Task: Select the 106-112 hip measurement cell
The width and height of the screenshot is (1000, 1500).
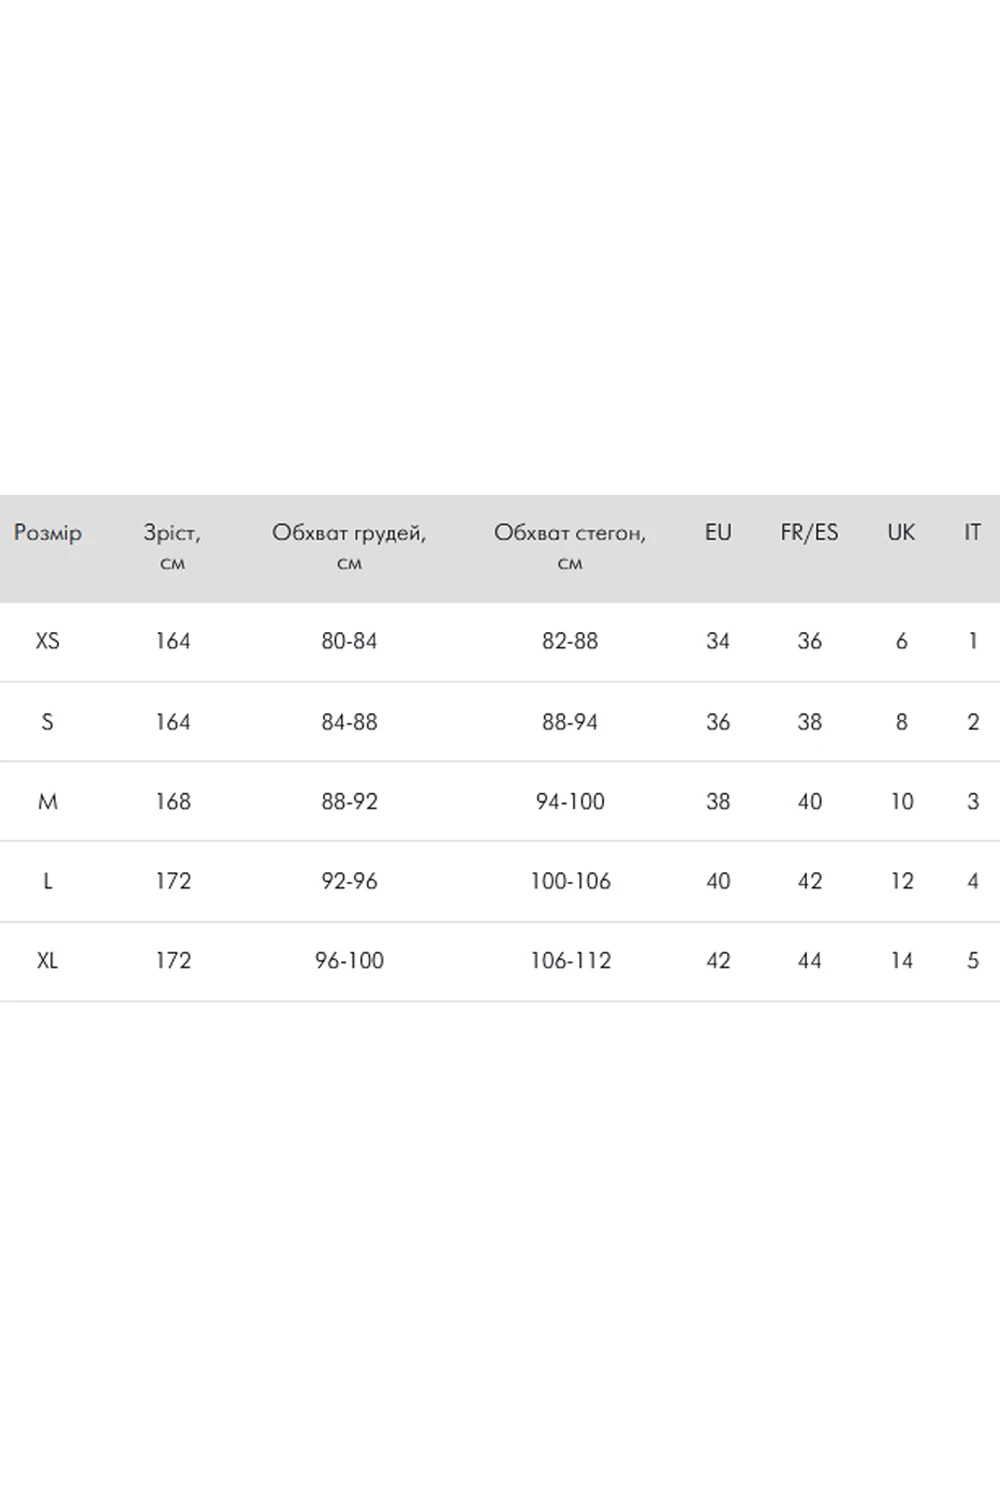Action: [570, 961]
